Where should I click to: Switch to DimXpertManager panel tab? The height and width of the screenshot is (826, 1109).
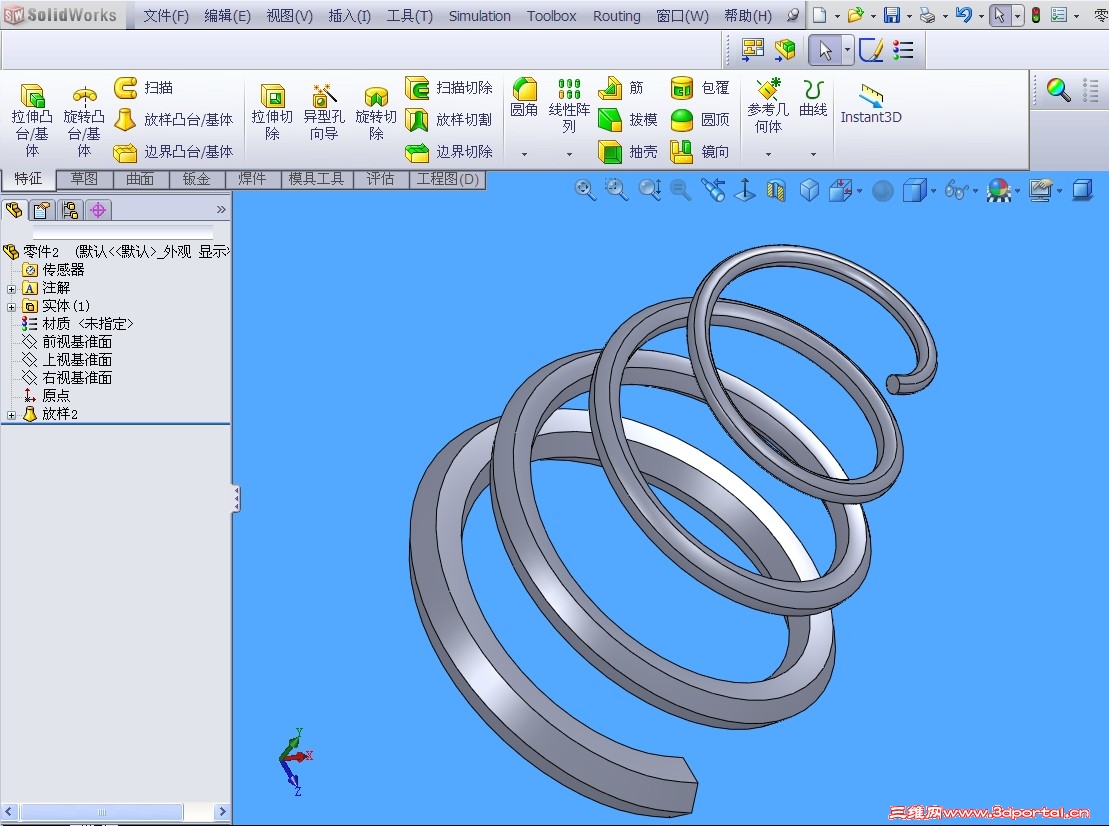point(98,210)
